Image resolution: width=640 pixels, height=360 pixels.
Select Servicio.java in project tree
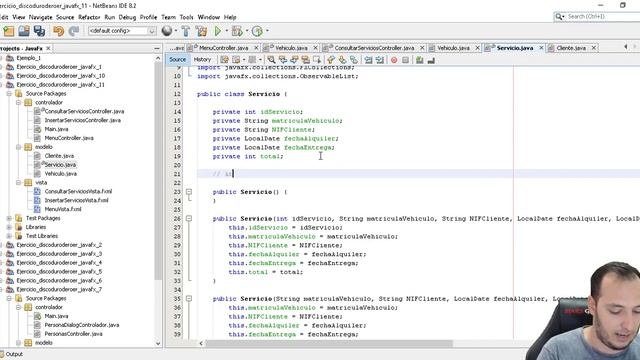(x=60, y=165)
